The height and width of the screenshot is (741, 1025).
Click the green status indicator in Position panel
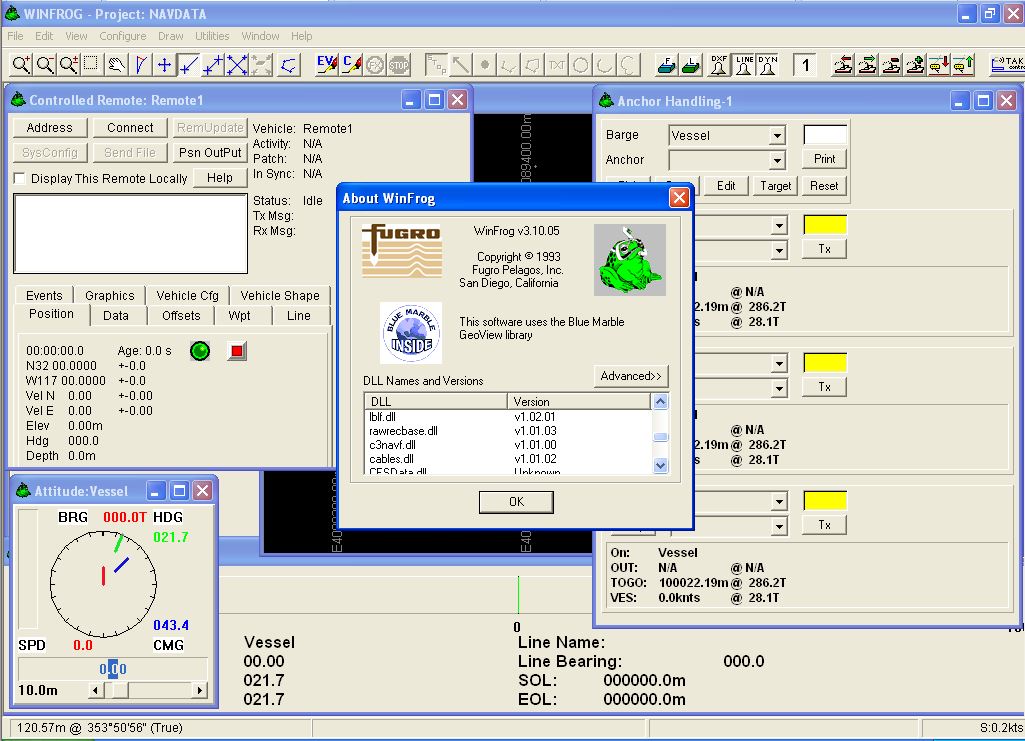[199, 351]
